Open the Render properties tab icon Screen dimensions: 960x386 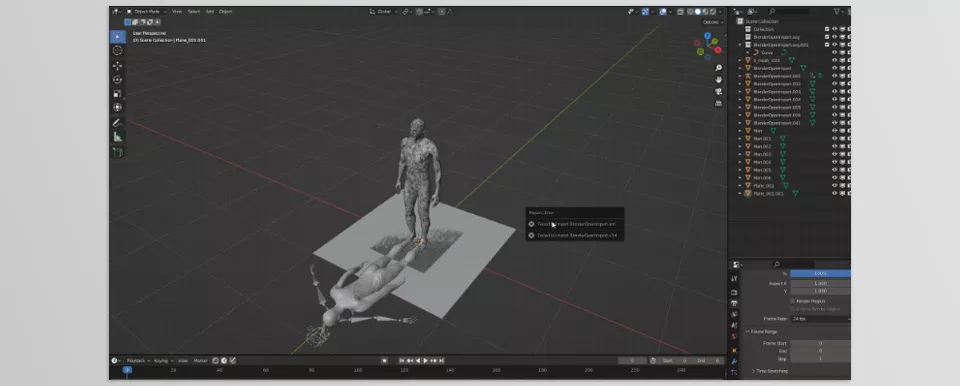pos(734,292)
